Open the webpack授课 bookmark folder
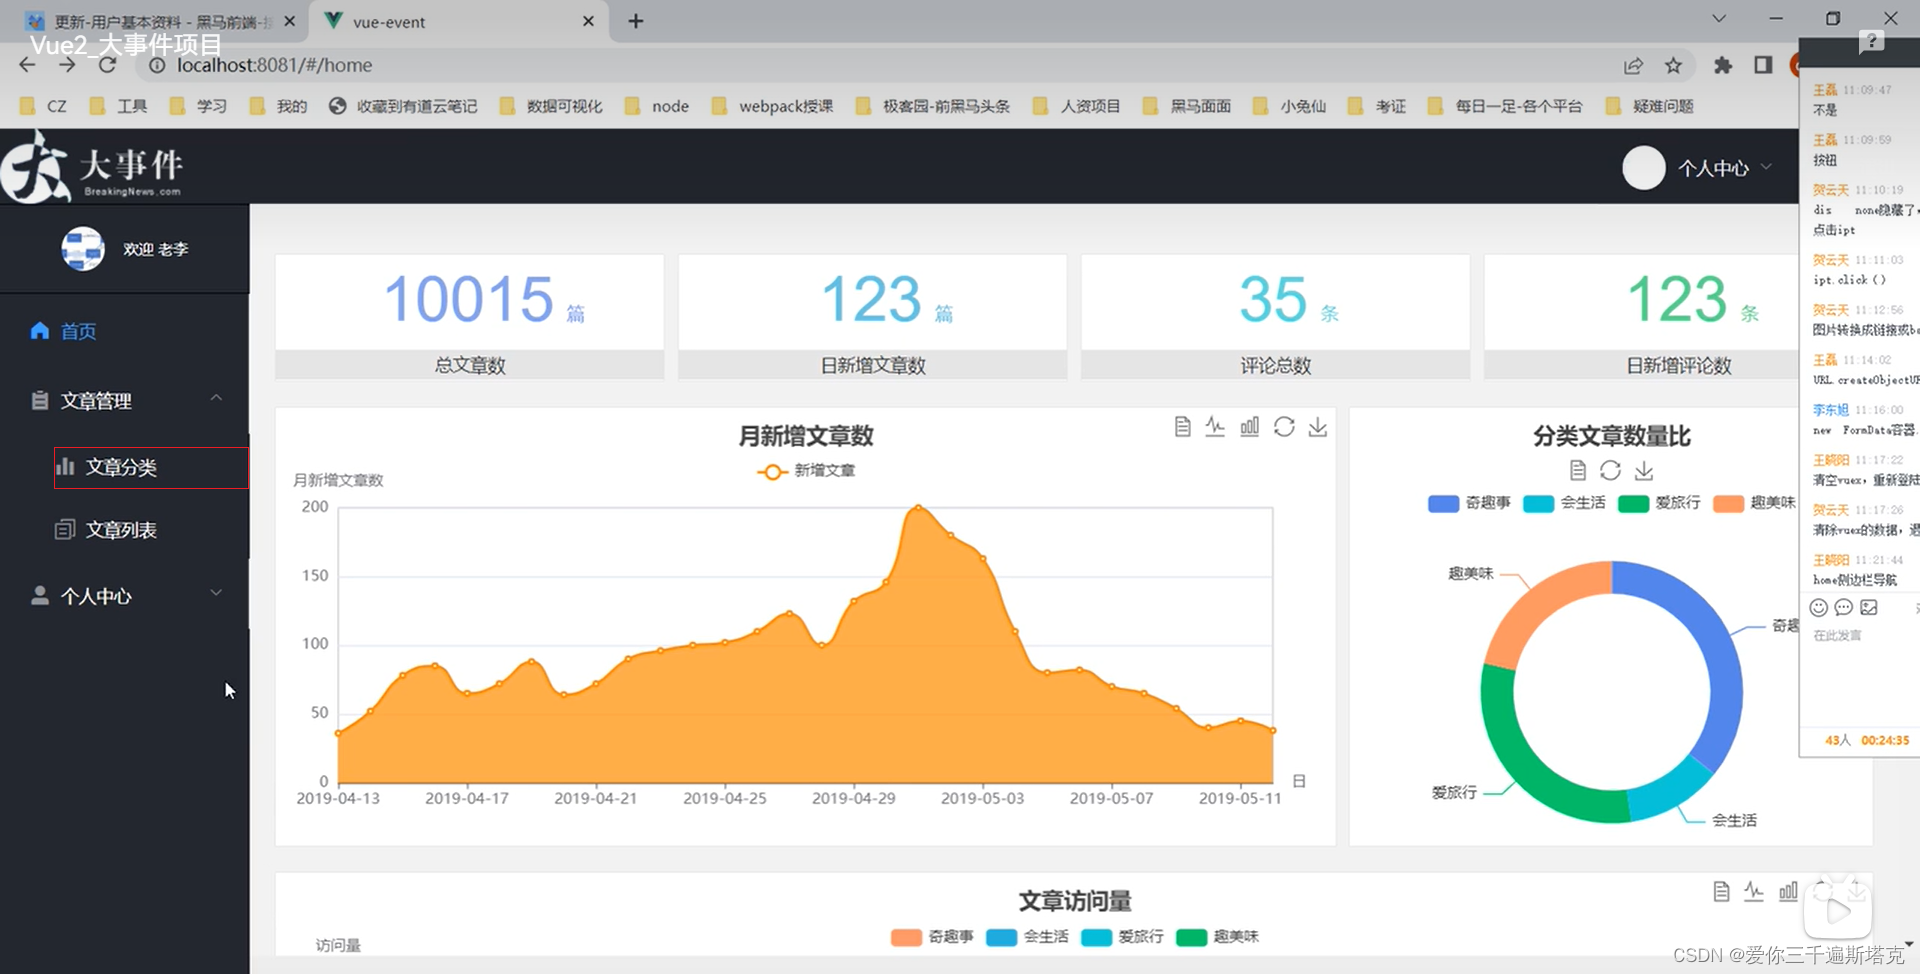Viewport: 1920px width, 974px height. (x=772, y=106)
